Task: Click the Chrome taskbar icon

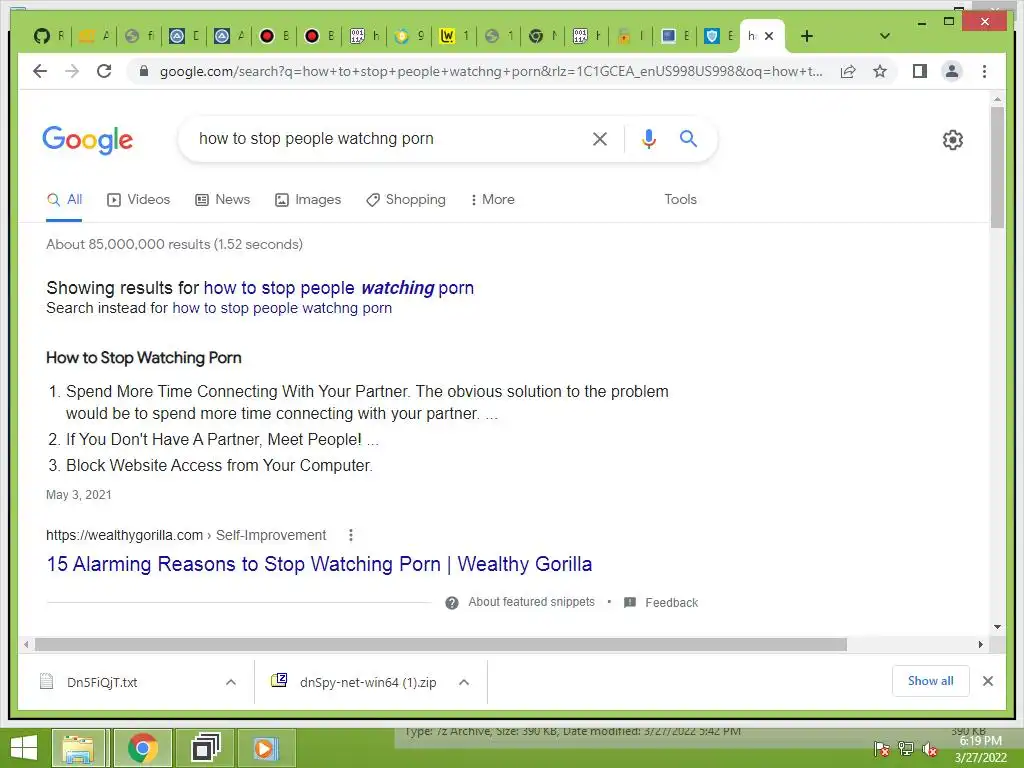Action: pyautogui.click(x=142, y=748)
